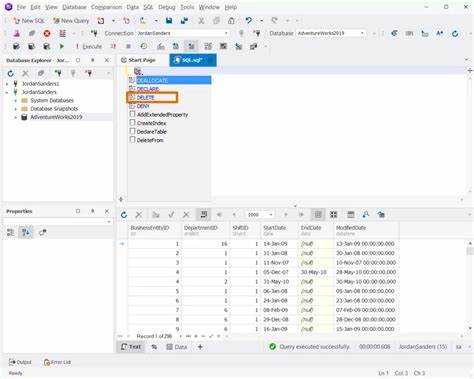
Task: Open the Error List panel tab
Action: [57, 362]
